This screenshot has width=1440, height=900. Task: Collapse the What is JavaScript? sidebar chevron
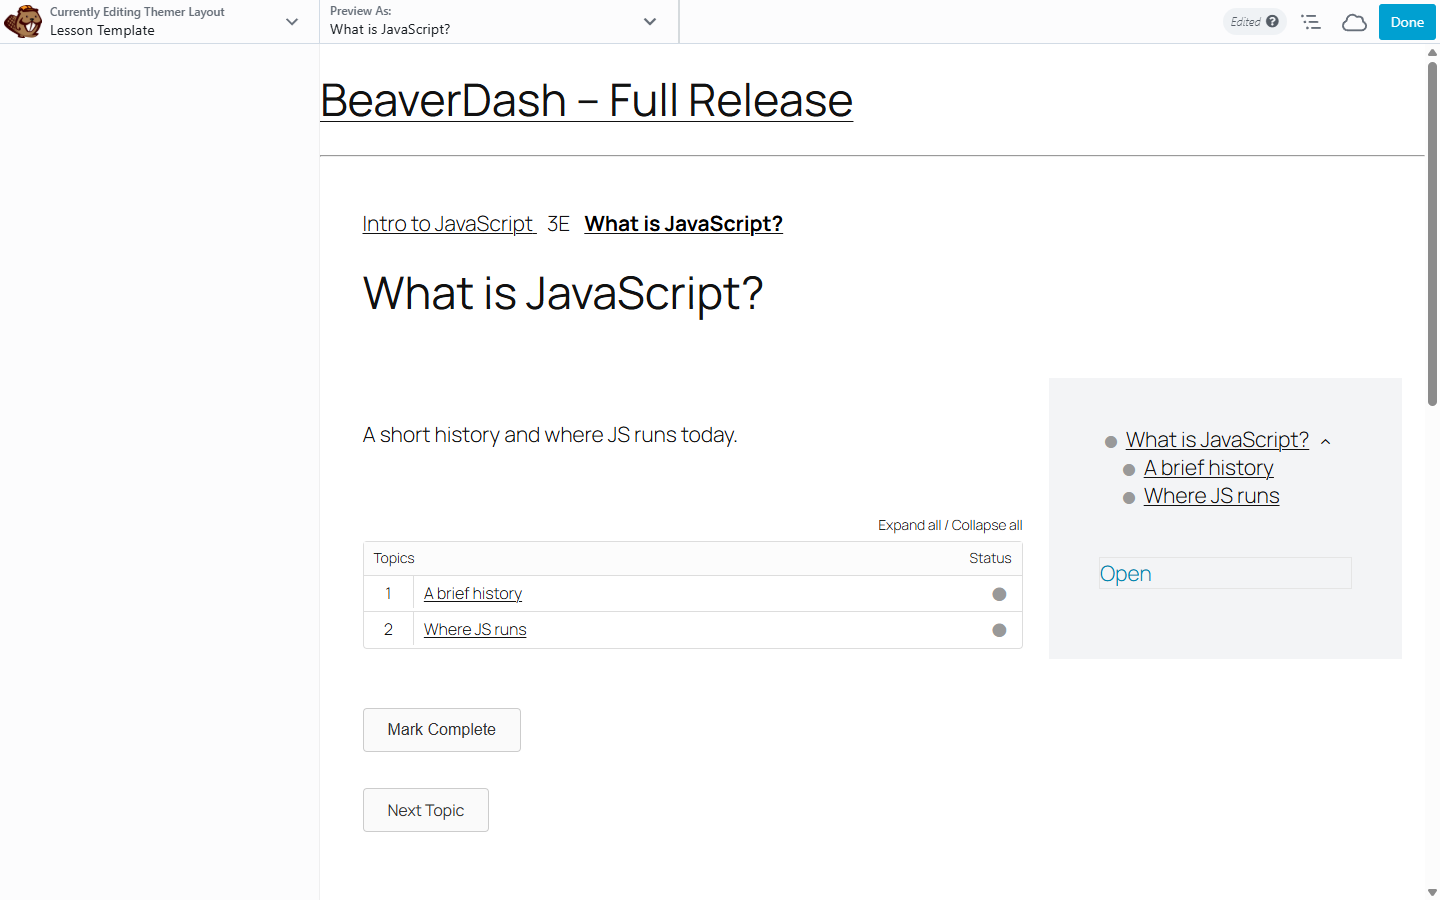tap(1326, 441)
